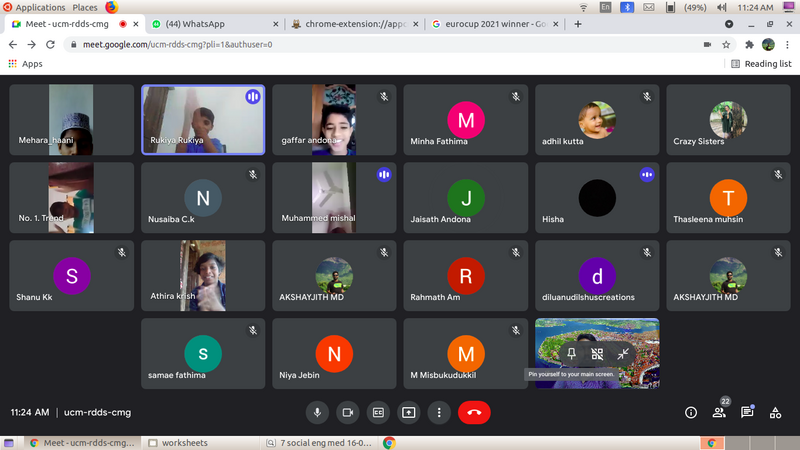
Task: Click the show desktop icon in taskbar
Action: pyautogui.click(x=9, y=443)
